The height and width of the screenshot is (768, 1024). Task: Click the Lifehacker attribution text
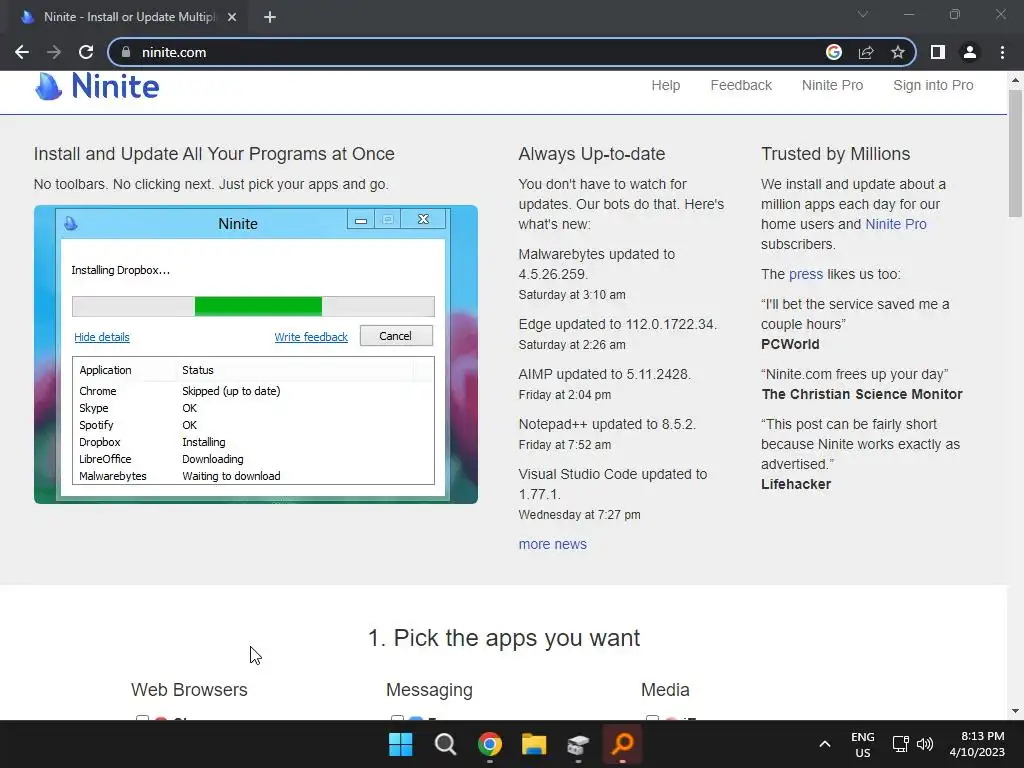(x=795, y=484)
